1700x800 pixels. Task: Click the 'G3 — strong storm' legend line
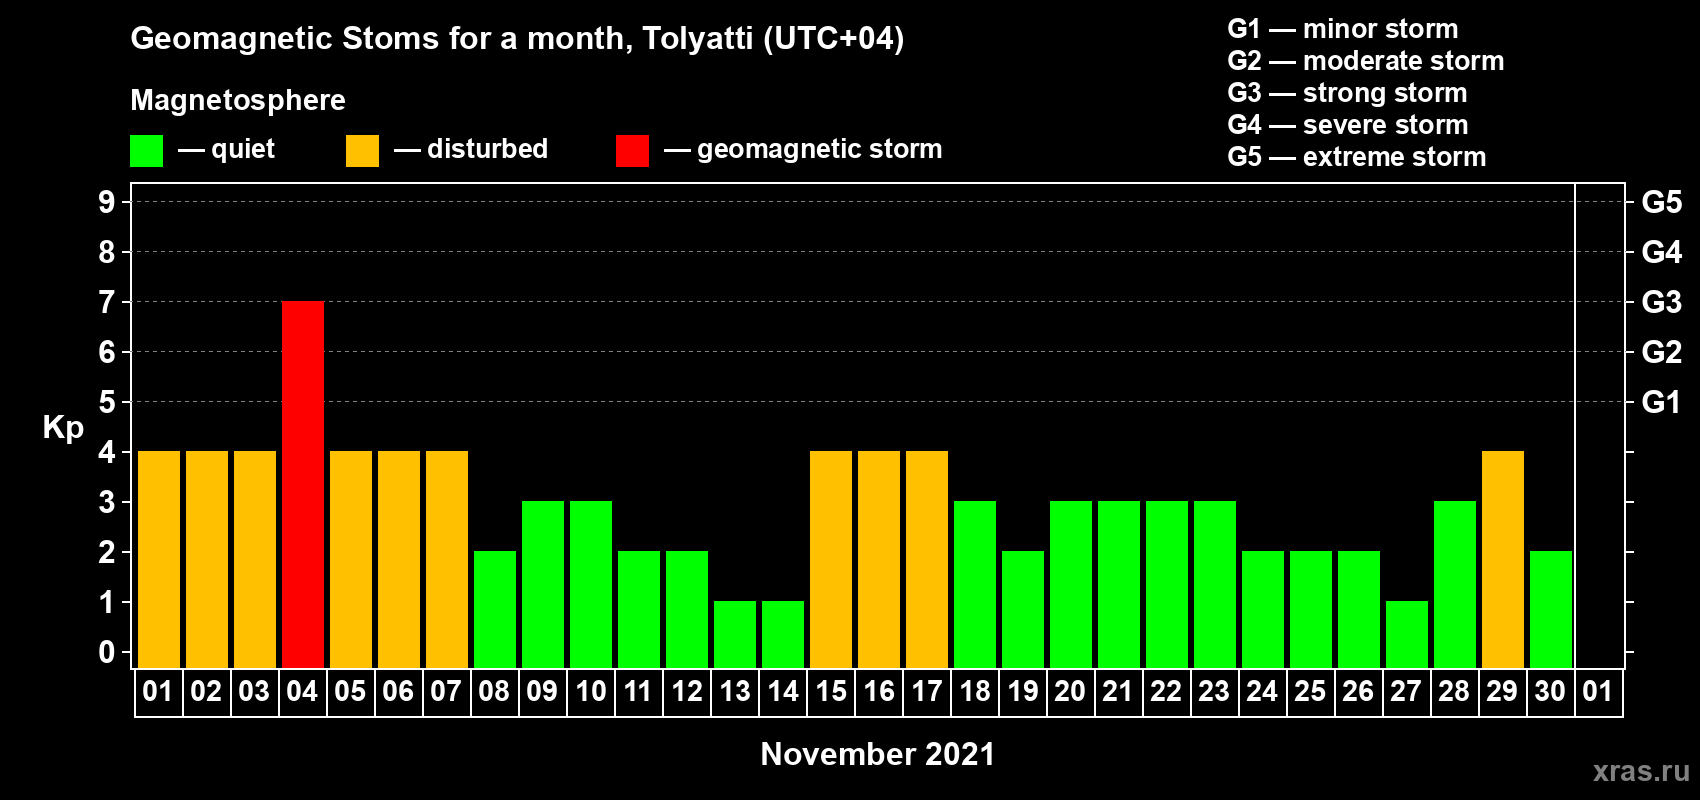(x=1347, y=93)
